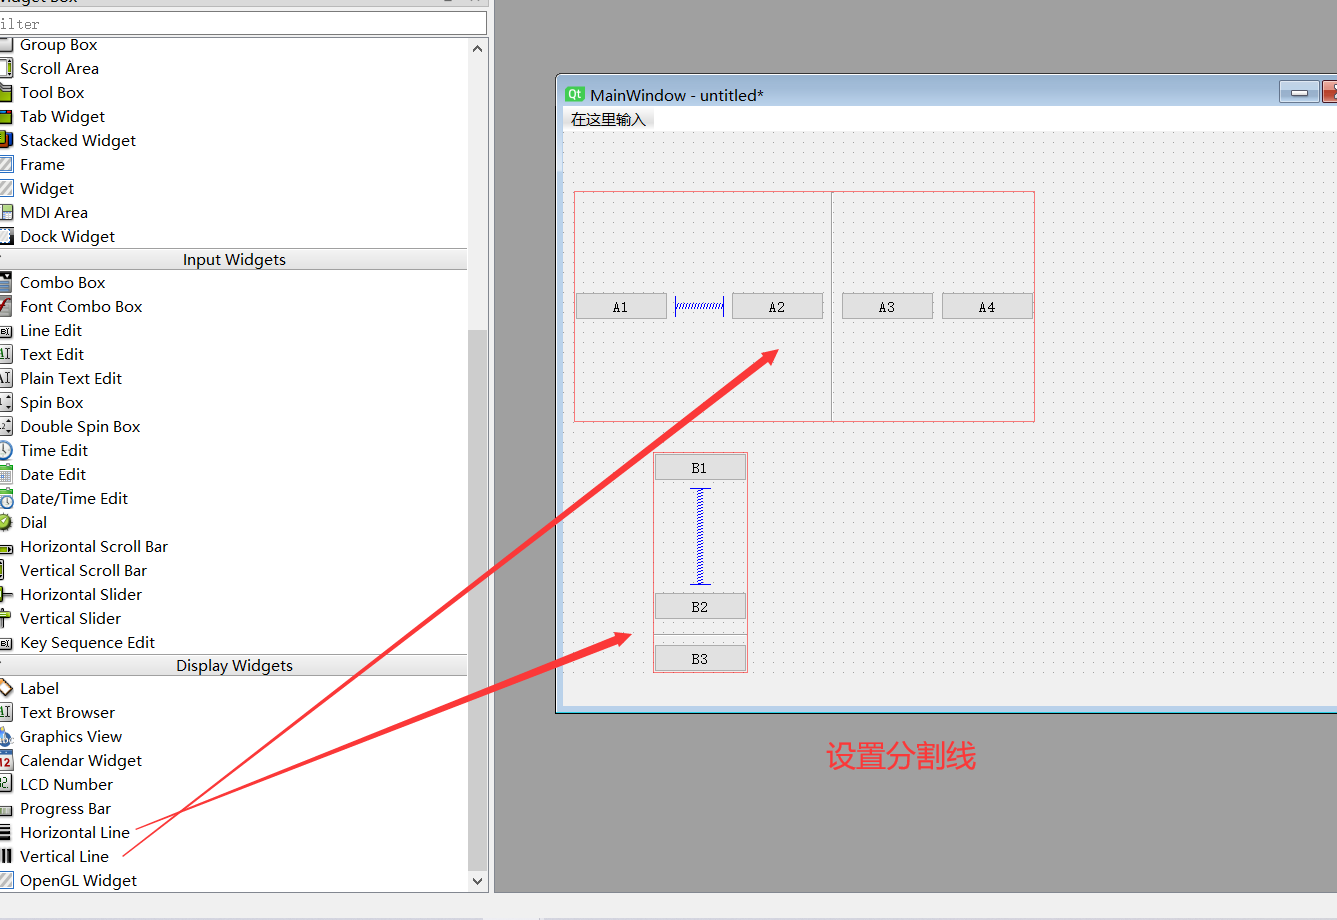Select the Tab Widget icon
Viewport: 1337px width, 920px height.
tap(6, 116)
